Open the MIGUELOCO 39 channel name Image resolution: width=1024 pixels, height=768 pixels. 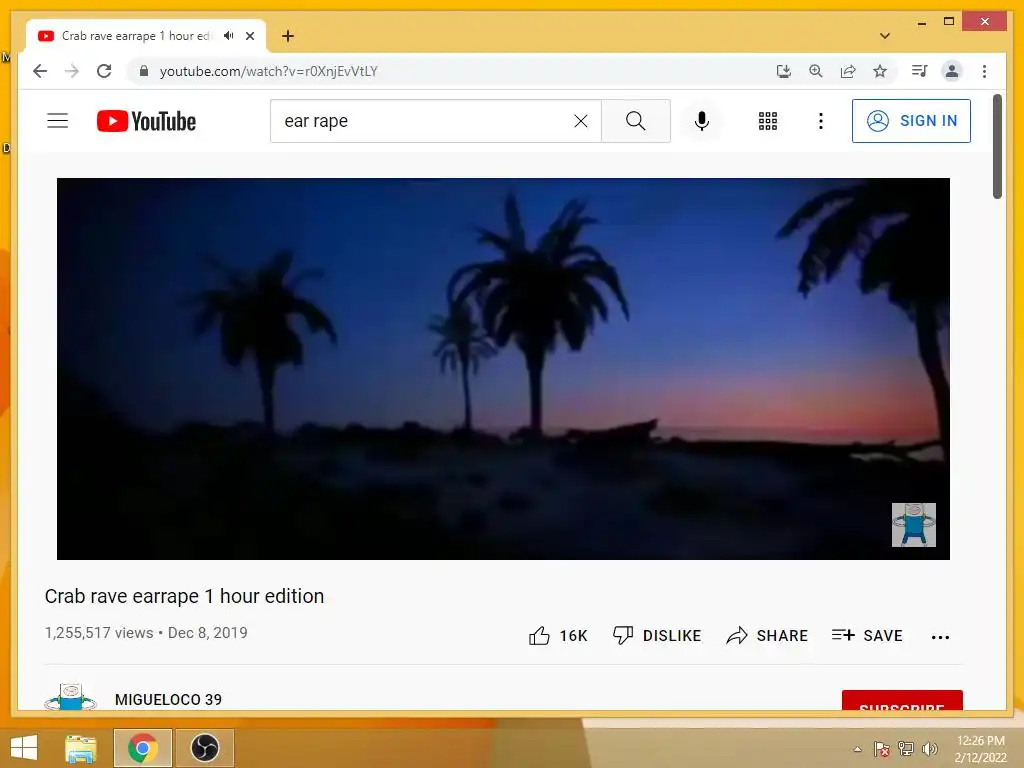click(168, 699)
